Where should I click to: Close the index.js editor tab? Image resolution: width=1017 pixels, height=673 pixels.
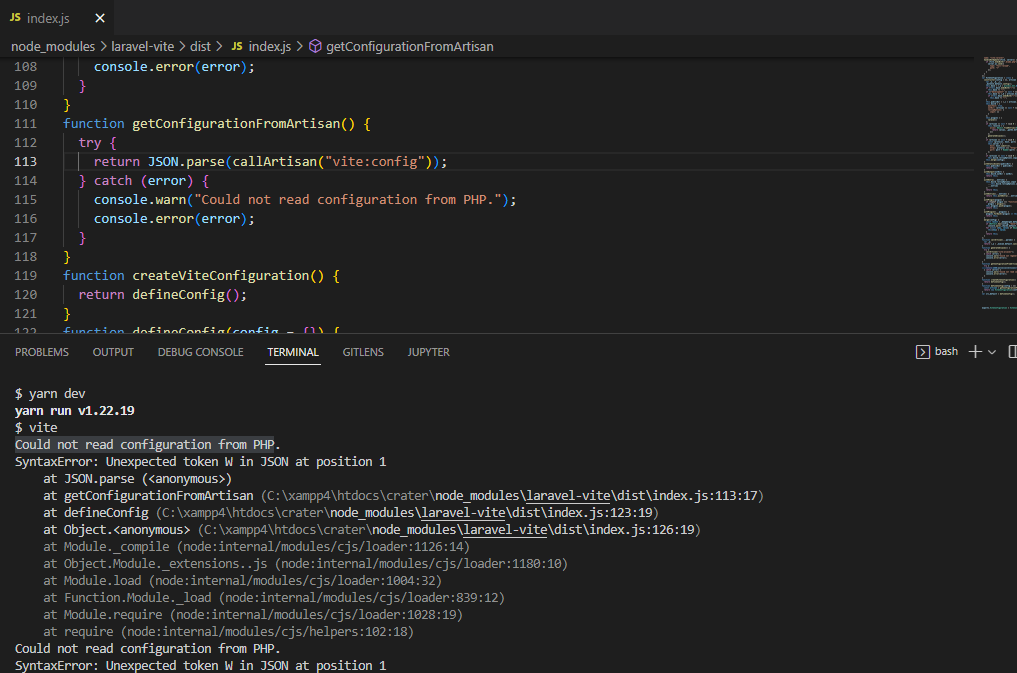(x=100, y=18)
